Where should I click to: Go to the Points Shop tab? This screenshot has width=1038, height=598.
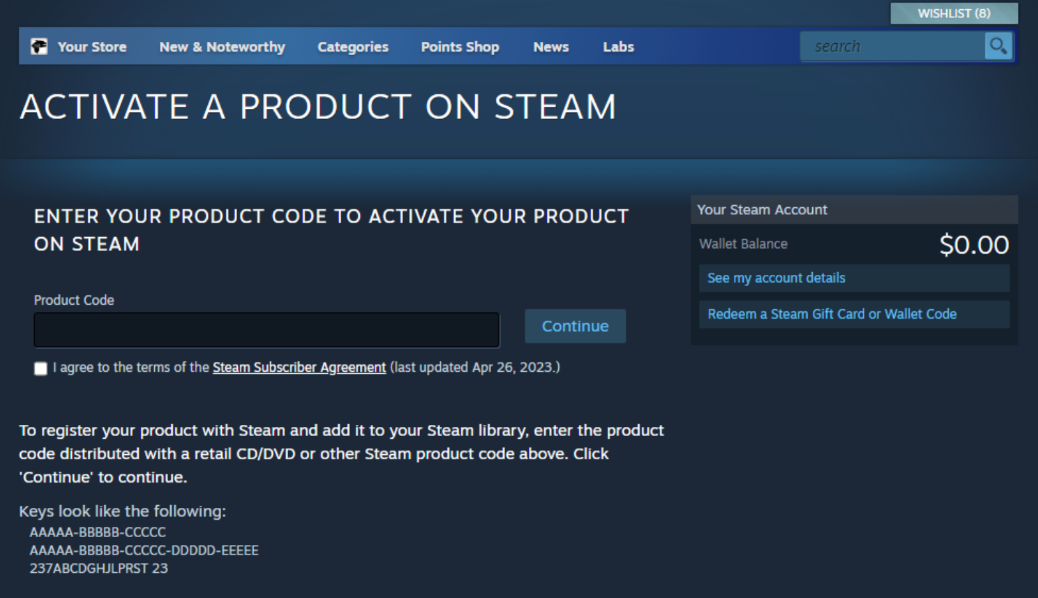460,47
